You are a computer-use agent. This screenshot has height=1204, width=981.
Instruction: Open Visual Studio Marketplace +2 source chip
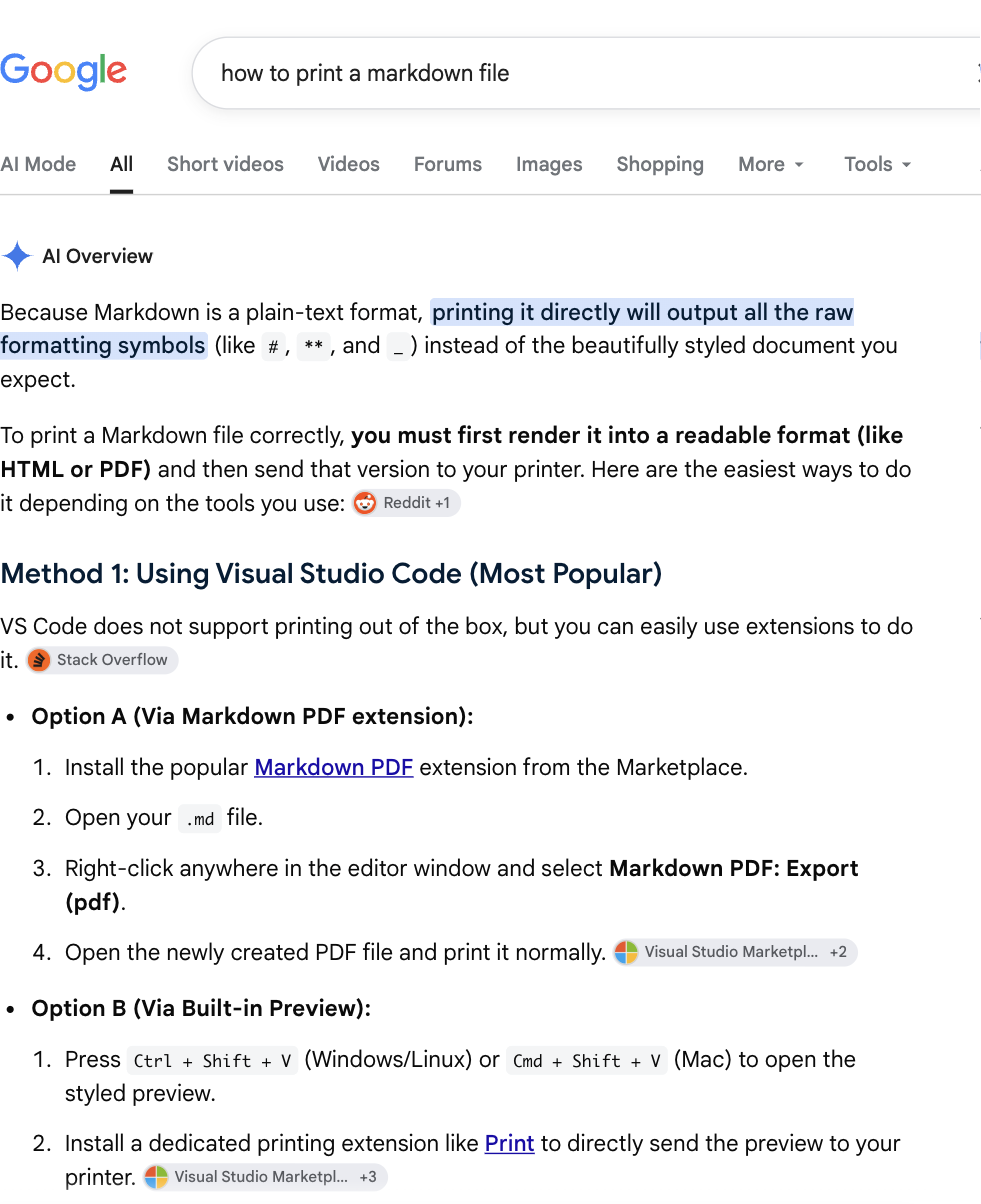(735, 952)
